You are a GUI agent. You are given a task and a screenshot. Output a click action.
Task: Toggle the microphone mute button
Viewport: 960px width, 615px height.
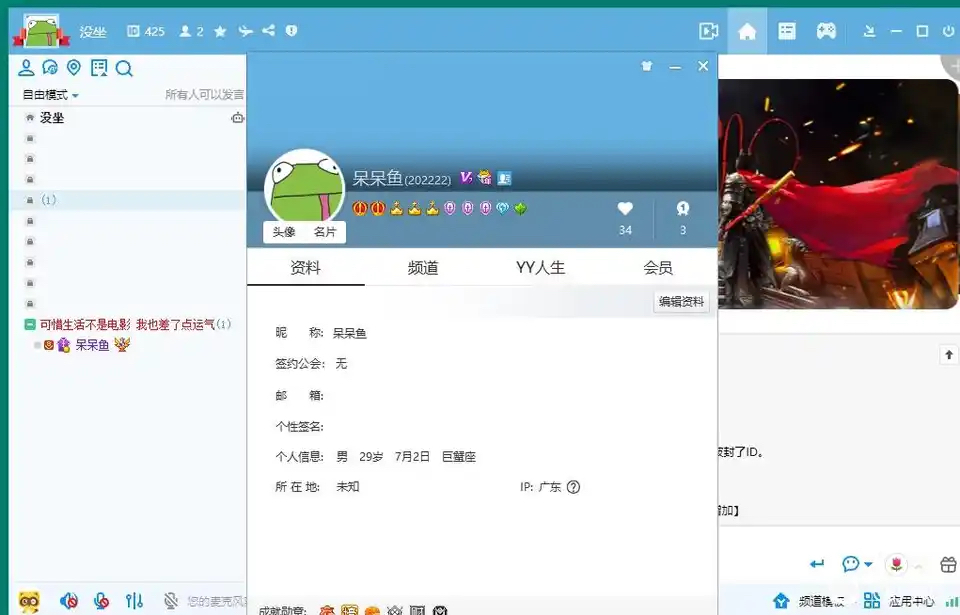(102, 601)
